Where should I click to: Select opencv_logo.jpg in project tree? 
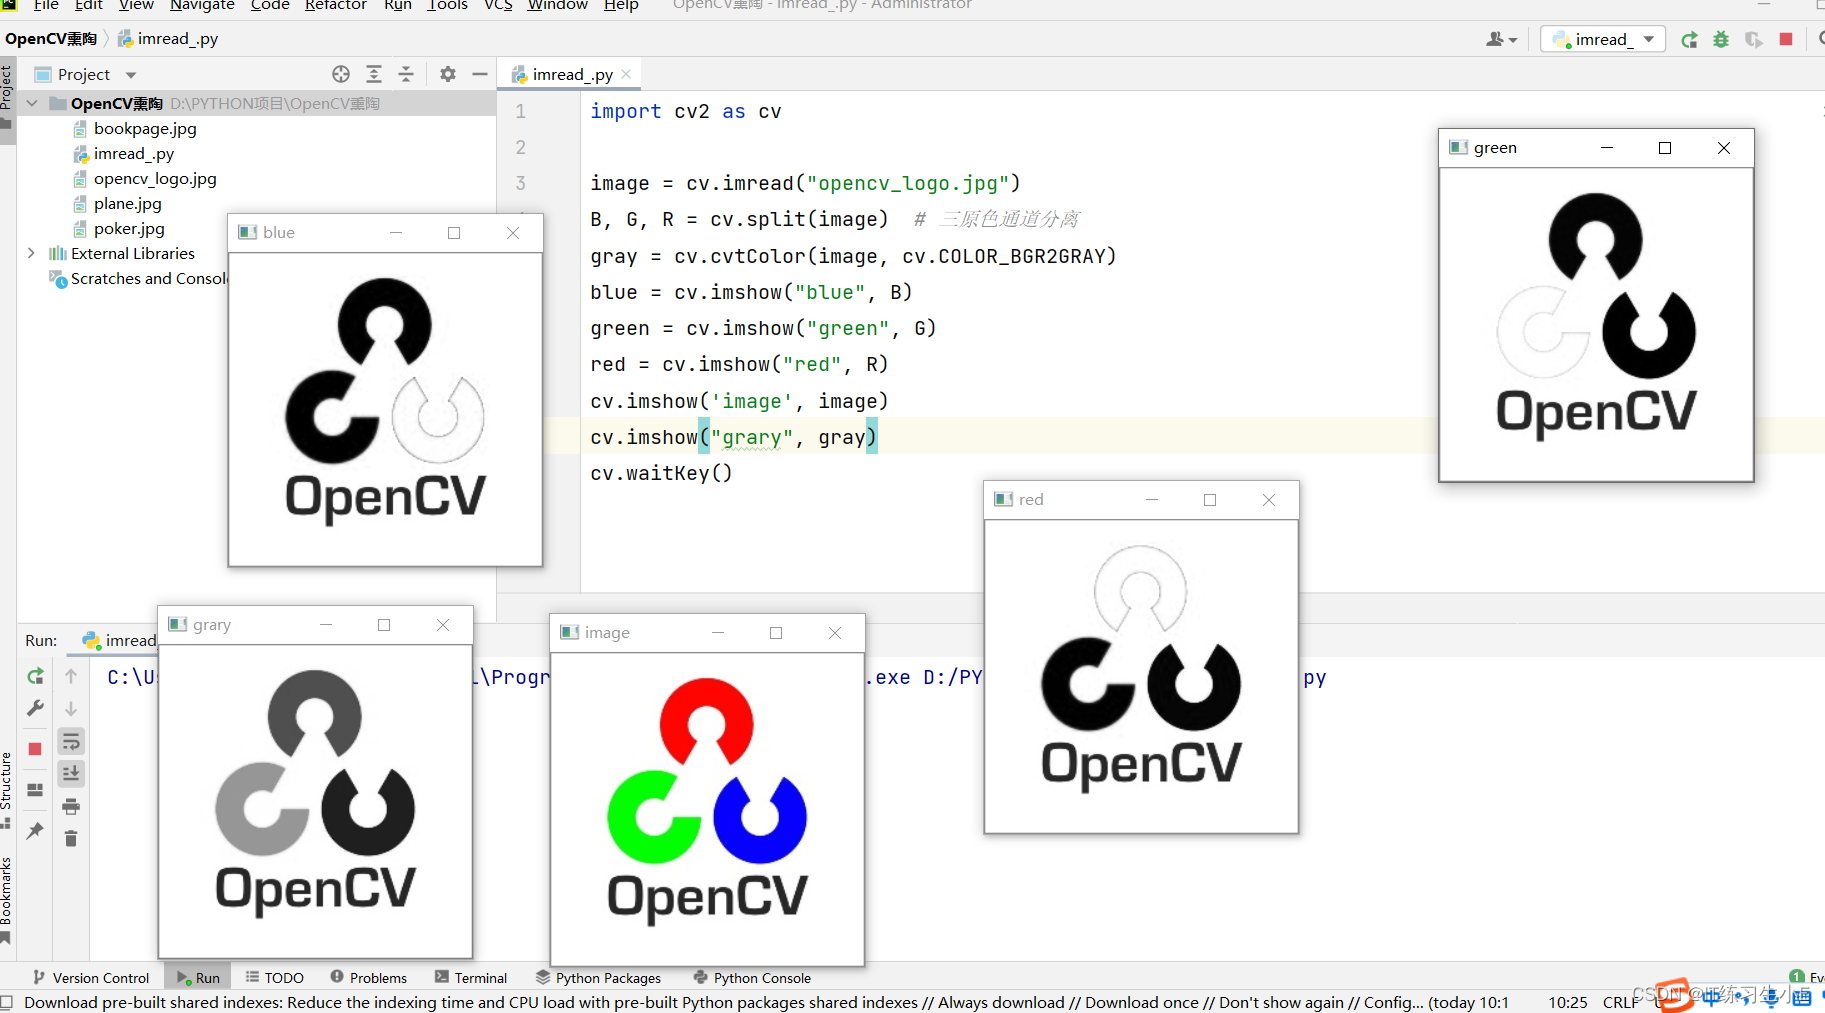[155, 178]
